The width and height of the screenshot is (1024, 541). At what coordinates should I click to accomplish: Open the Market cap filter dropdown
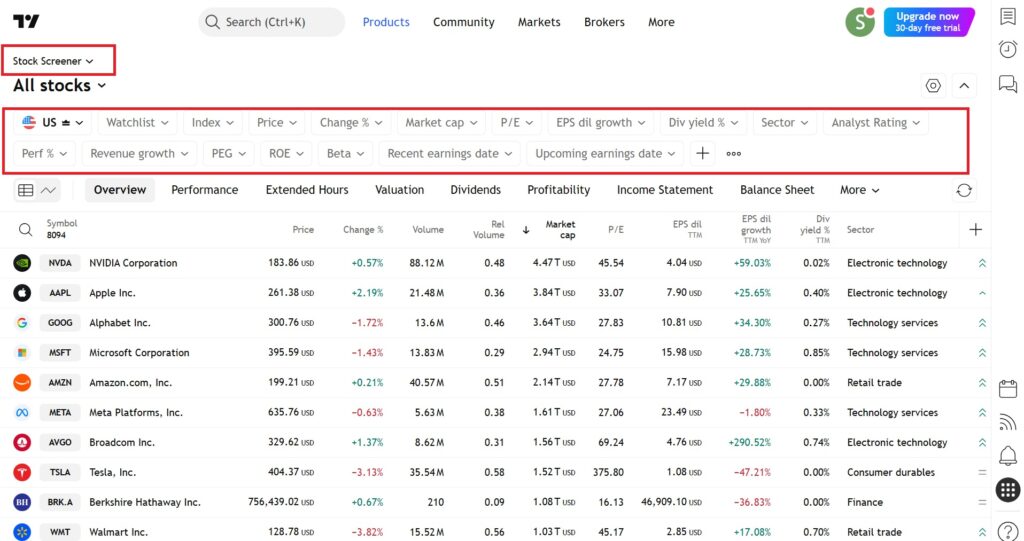[440, 123]
